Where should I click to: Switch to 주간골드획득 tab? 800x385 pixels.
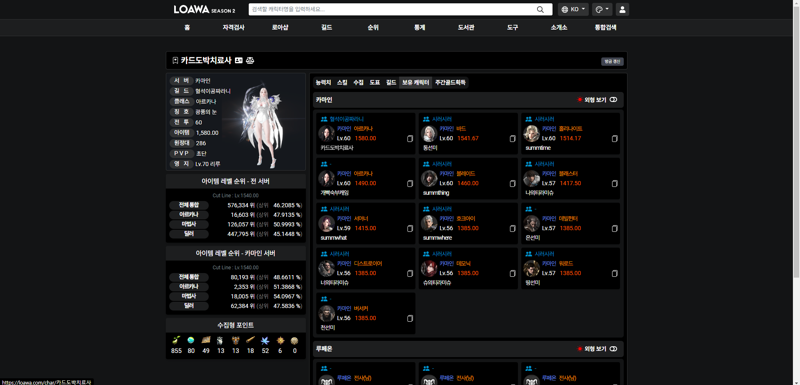coord(450,82)
